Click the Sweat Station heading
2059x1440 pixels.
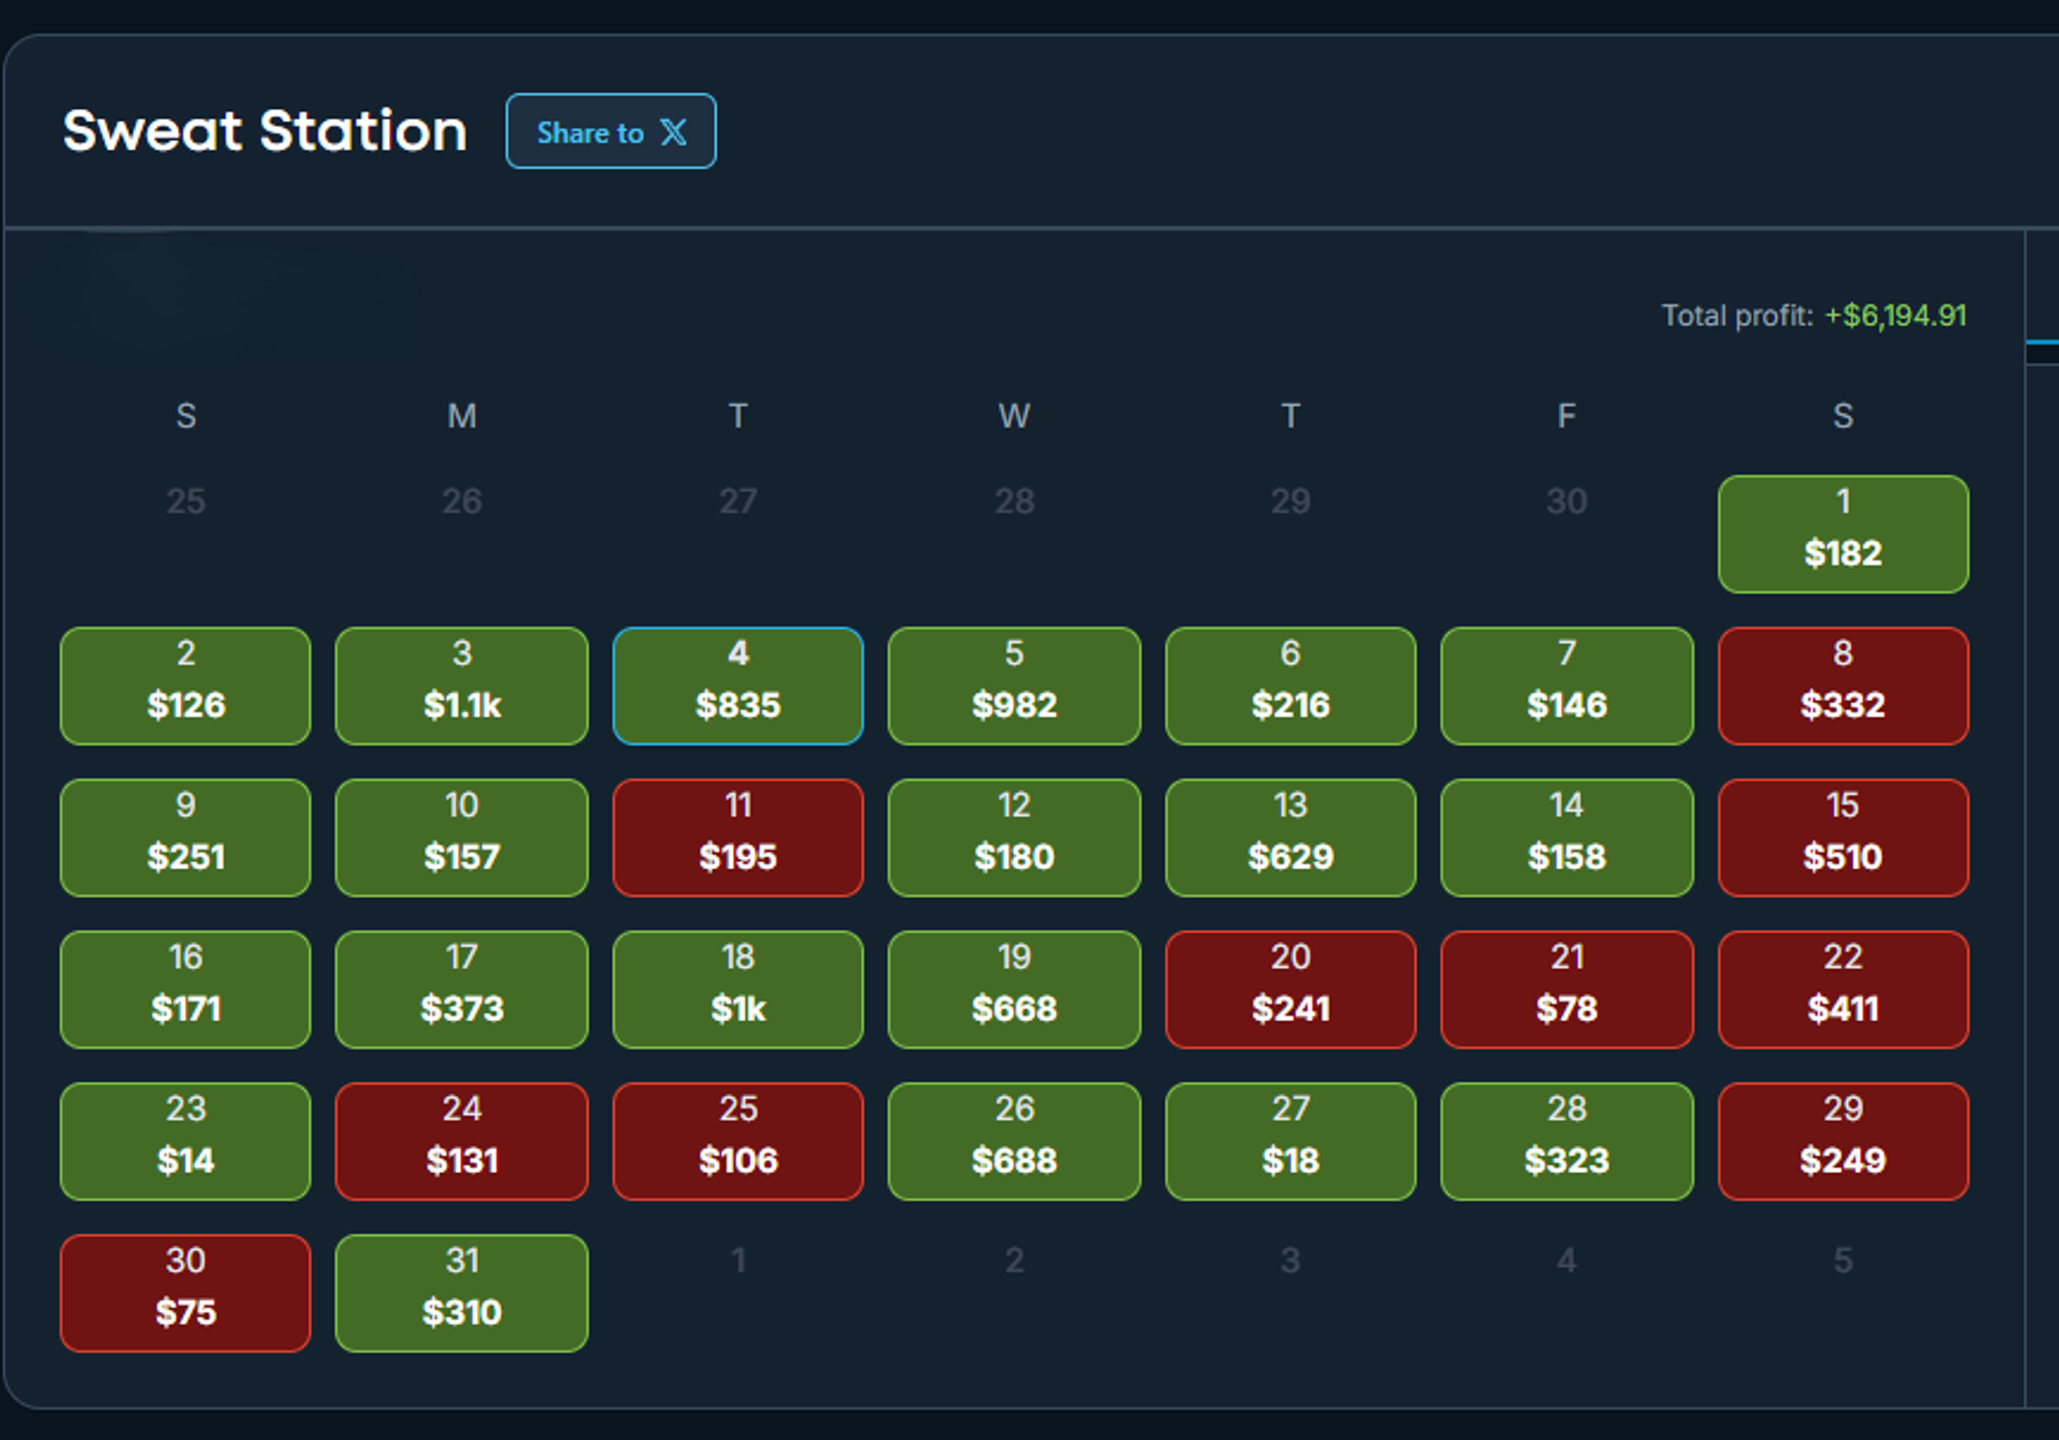pos(265,131)
